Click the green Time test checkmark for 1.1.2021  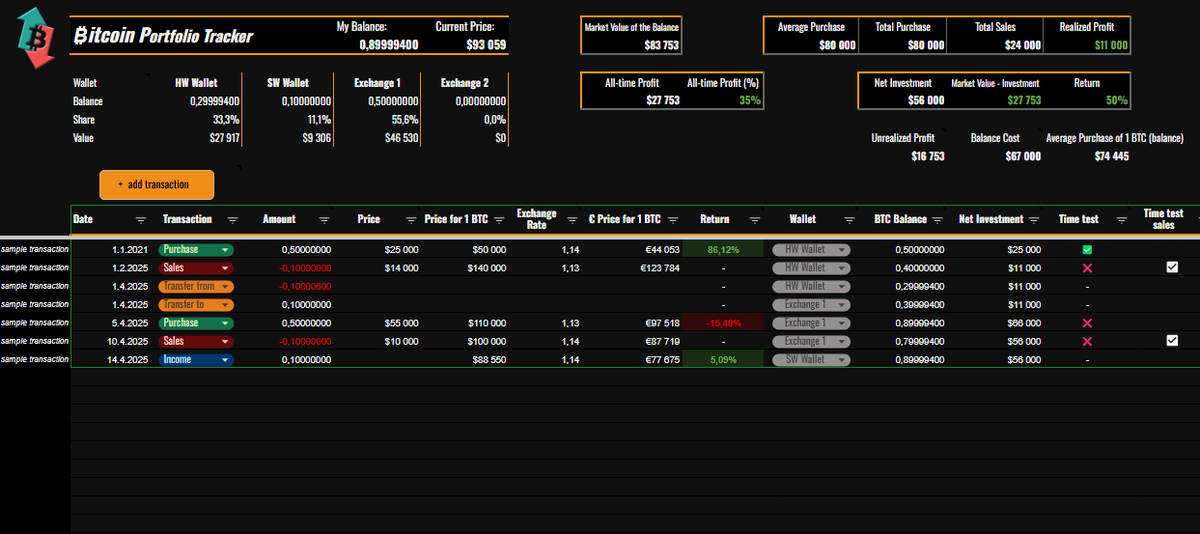click(1087, 249)
